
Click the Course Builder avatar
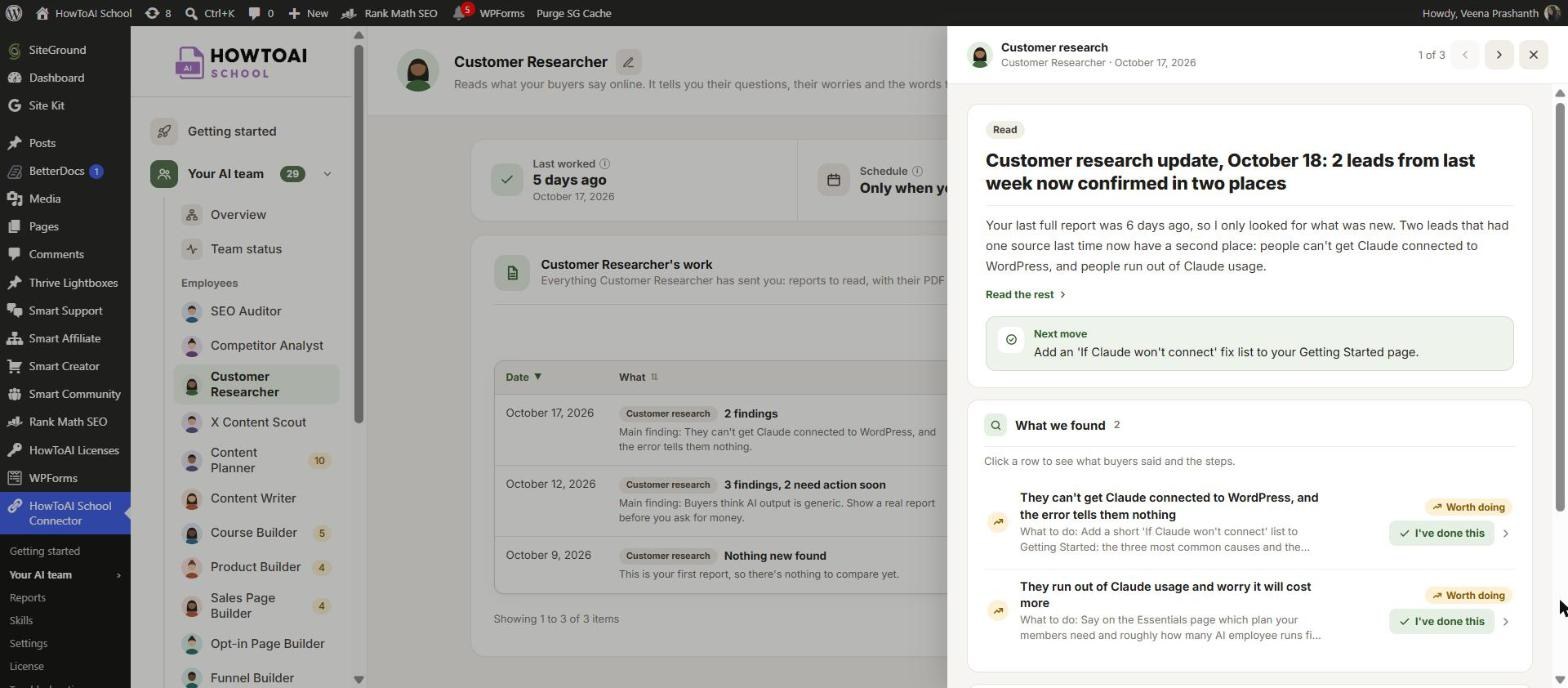coord(192,533)
